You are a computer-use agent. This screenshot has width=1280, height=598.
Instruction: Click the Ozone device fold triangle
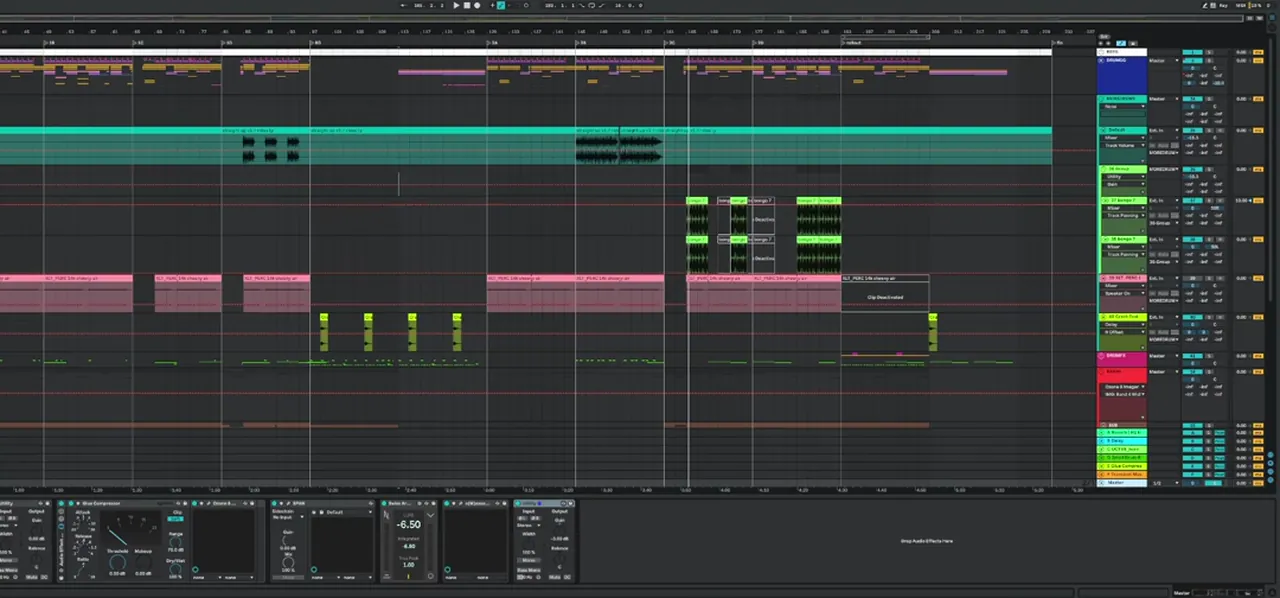point(202,503)
